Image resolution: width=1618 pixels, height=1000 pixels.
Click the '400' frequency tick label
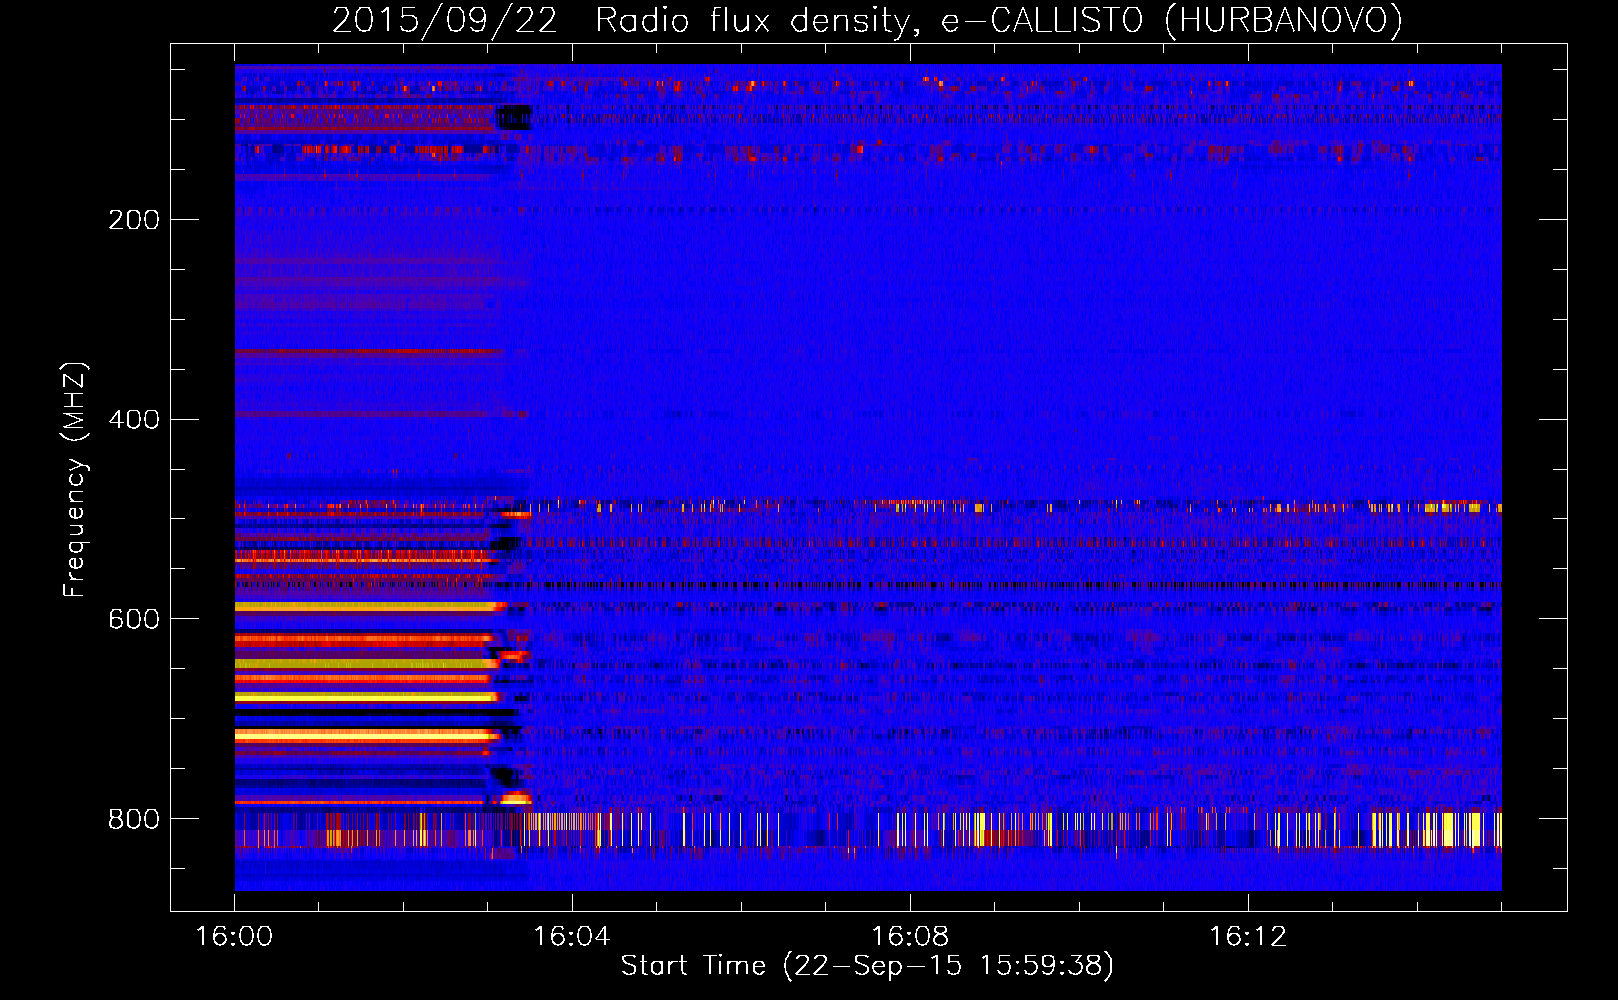134,420
